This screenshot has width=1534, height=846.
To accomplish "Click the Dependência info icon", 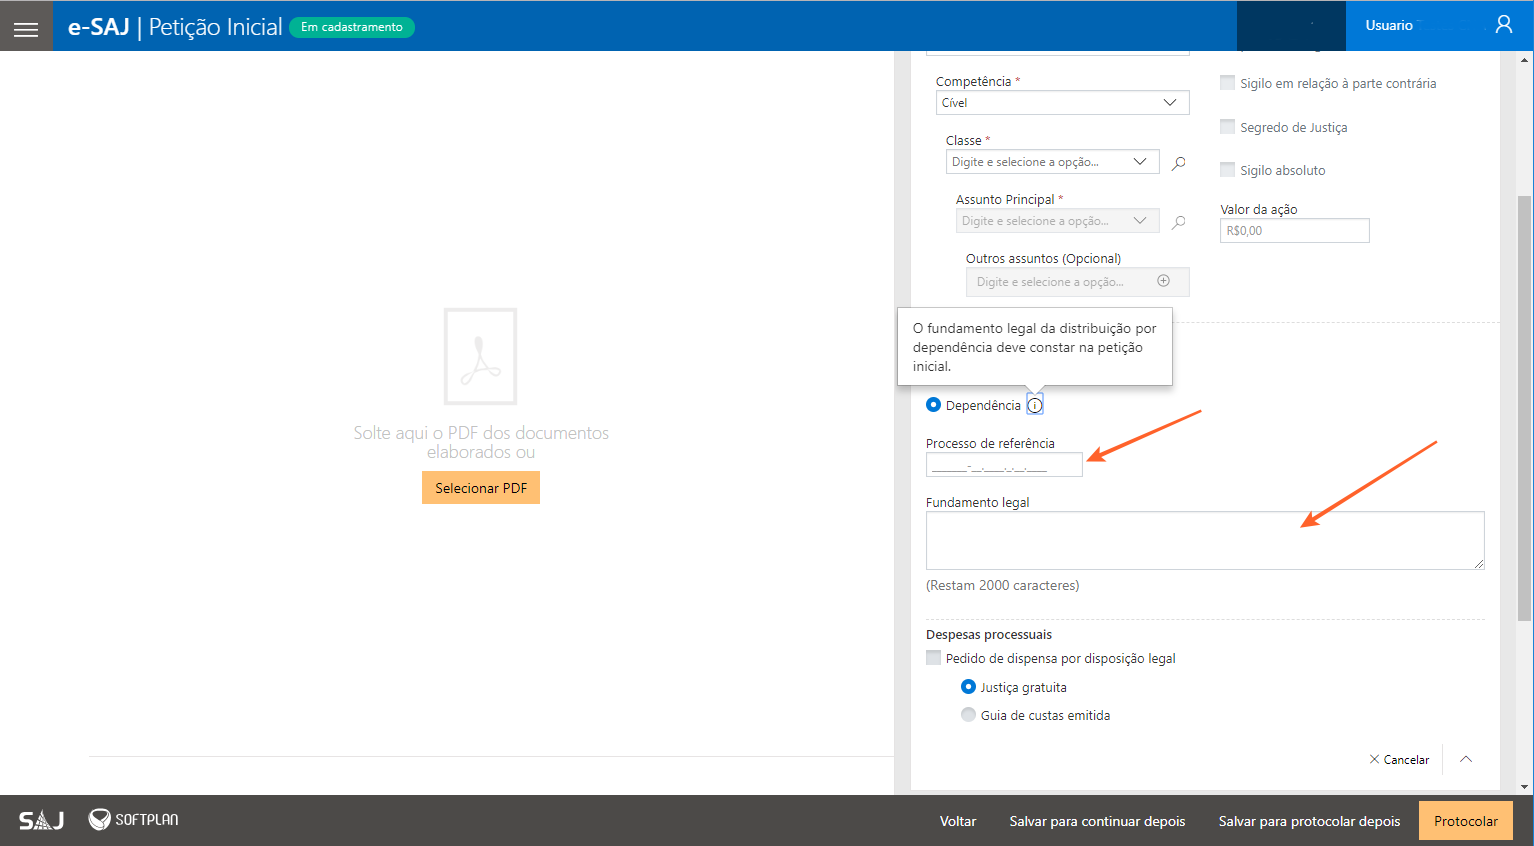I will 1035,405.
